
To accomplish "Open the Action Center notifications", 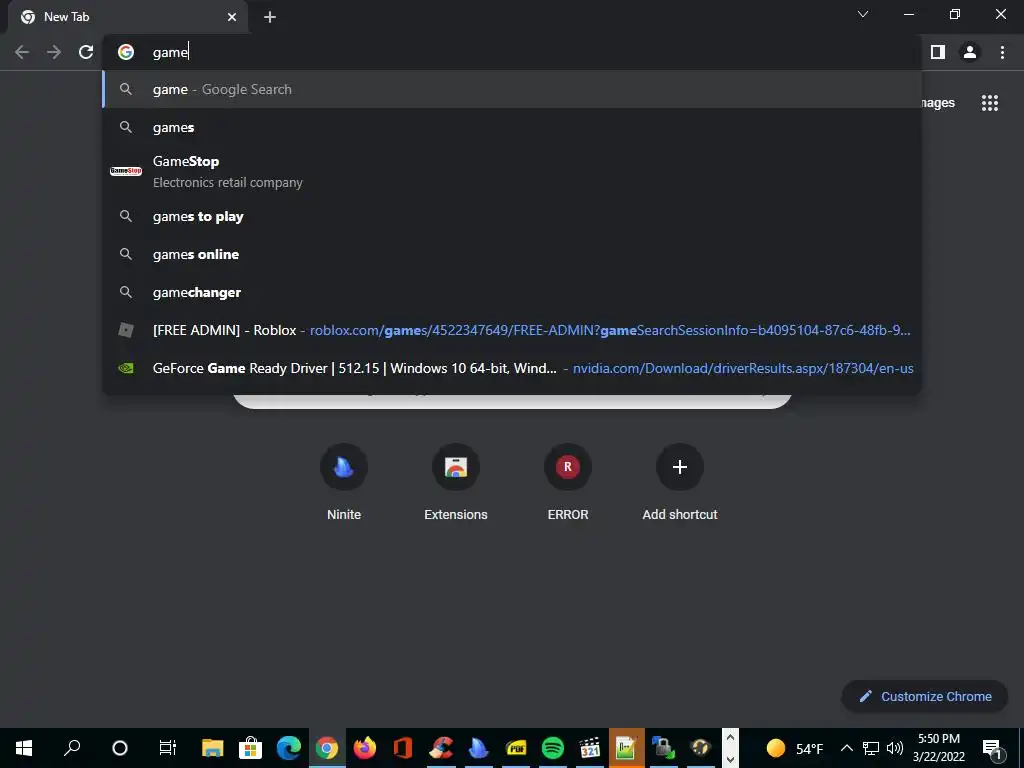I will (993, 748).
